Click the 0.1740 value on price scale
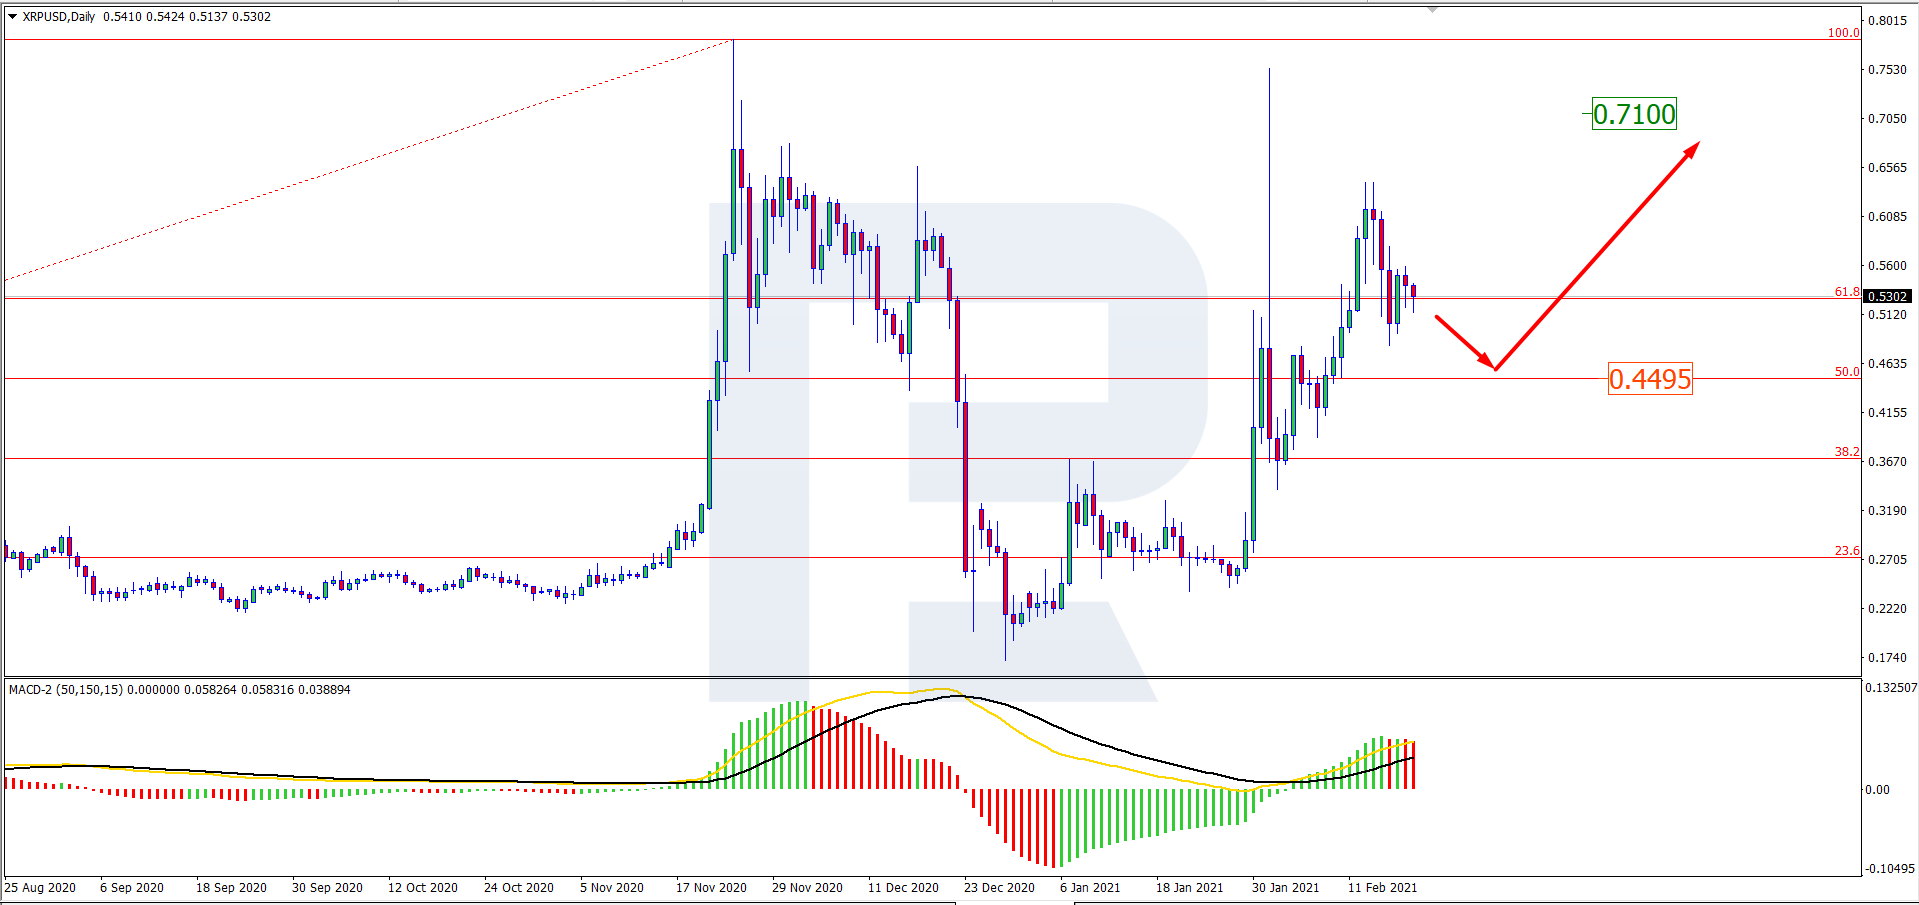Screen dimensions: 1919x905 pyautogui.click(x=1887, y=658)
